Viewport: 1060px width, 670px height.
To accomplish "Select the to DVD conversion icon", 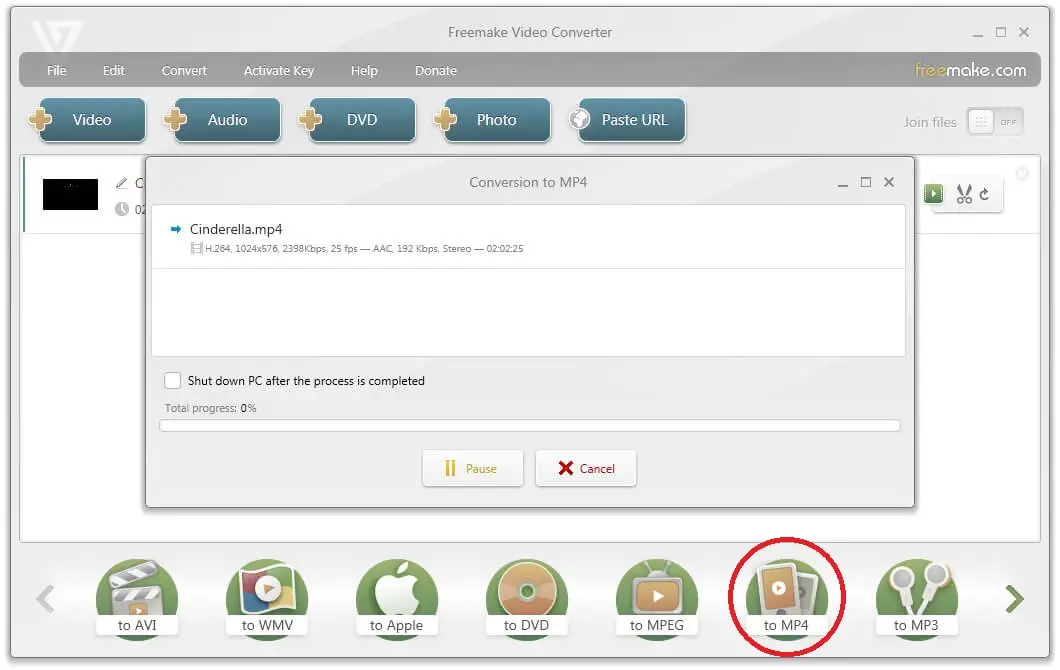I will [527, 598].
